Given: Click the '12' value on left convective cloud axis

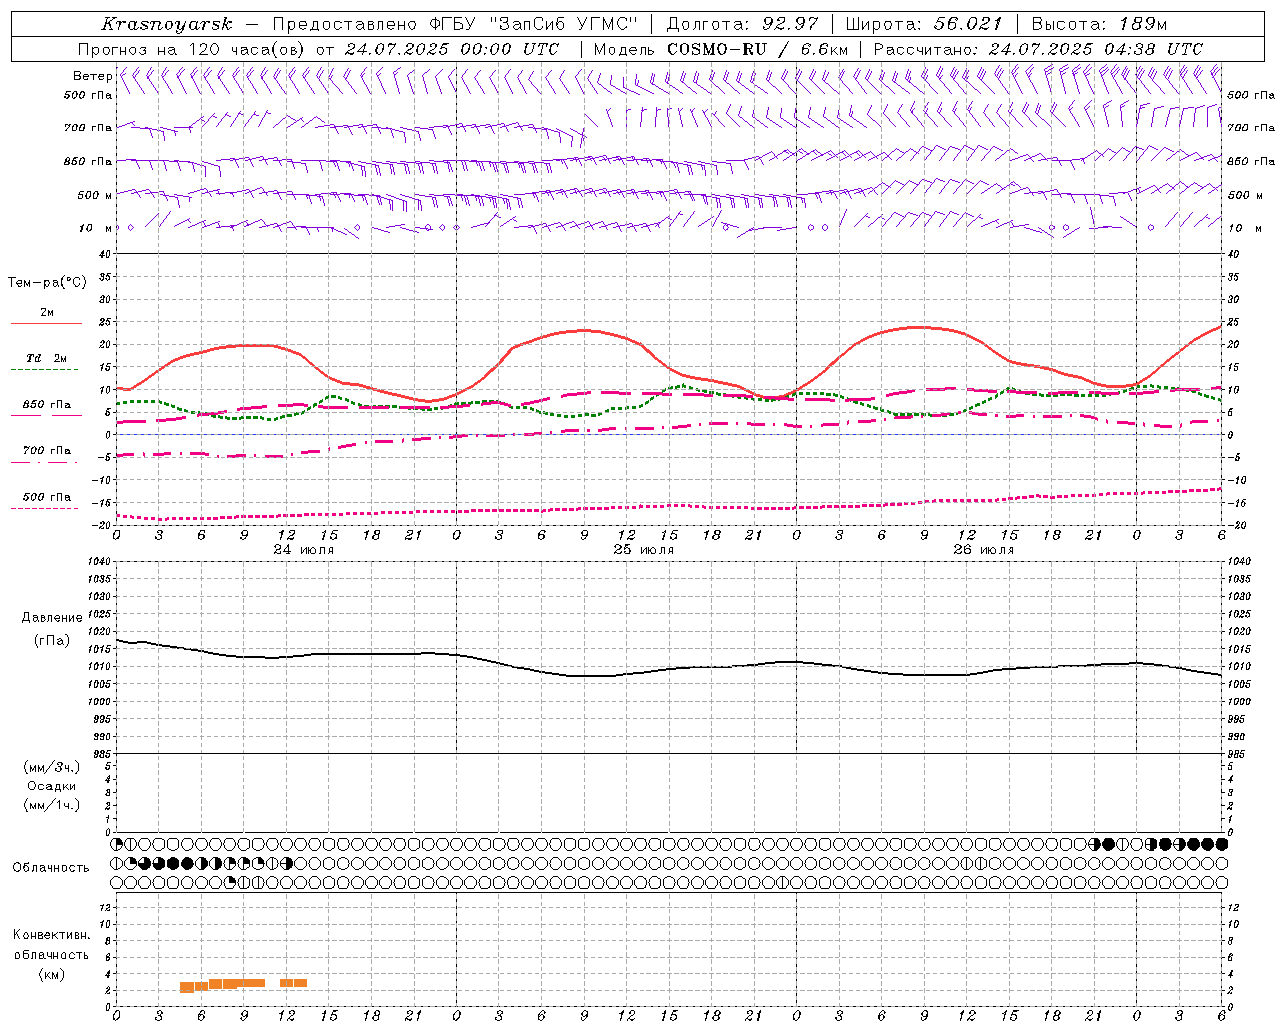Looking at the screenshot, I should point(107,907).
